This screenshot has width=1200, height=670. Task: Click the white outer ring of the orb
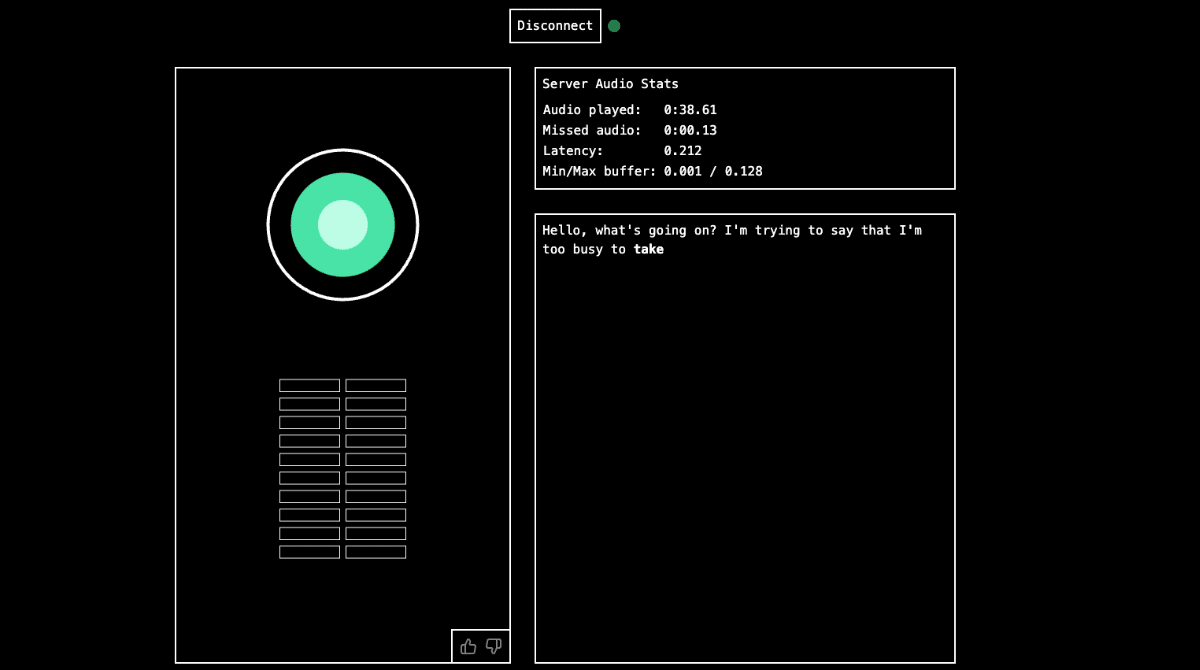[x=343, y=151]
